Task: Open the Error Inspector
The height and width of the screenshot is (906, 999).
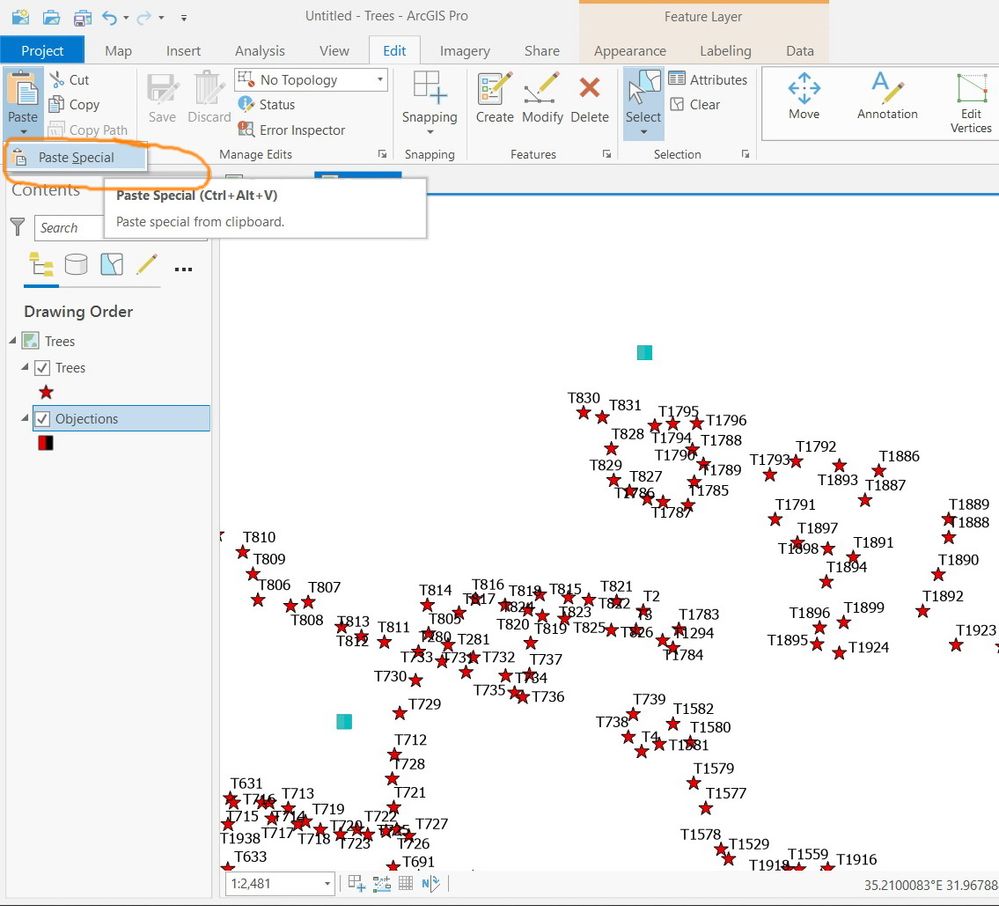Action: tap(291, 130)
